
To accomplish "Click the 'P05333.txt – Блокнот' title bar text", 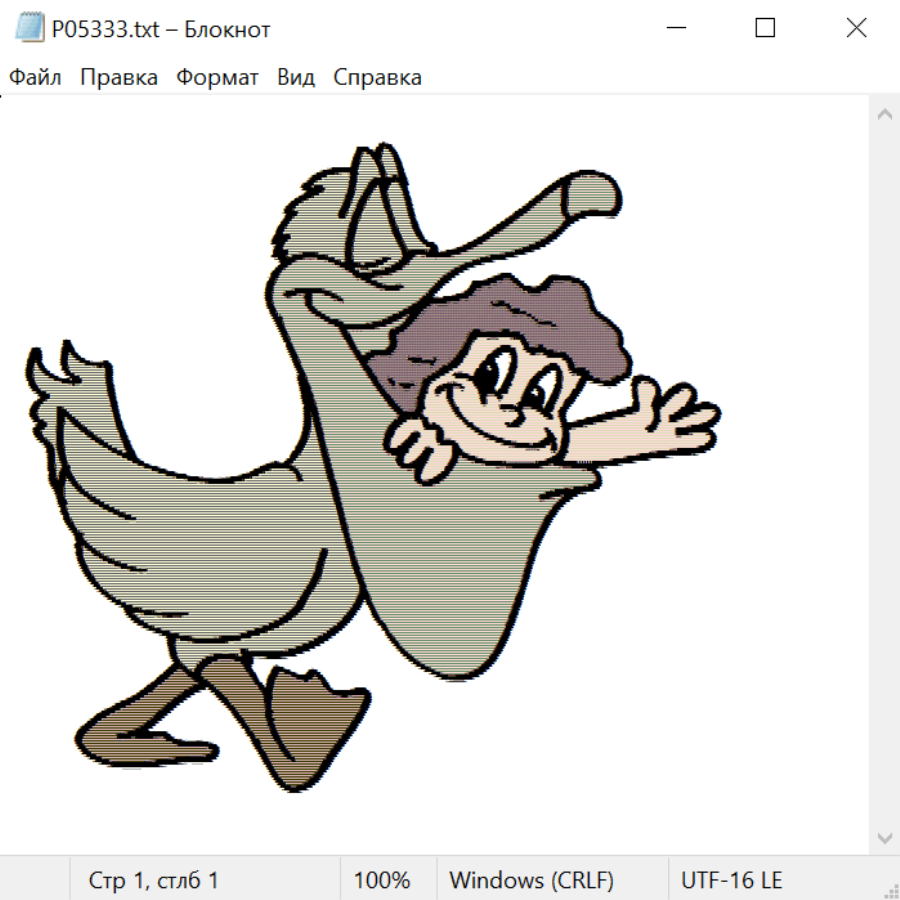I will click(161, 29).
